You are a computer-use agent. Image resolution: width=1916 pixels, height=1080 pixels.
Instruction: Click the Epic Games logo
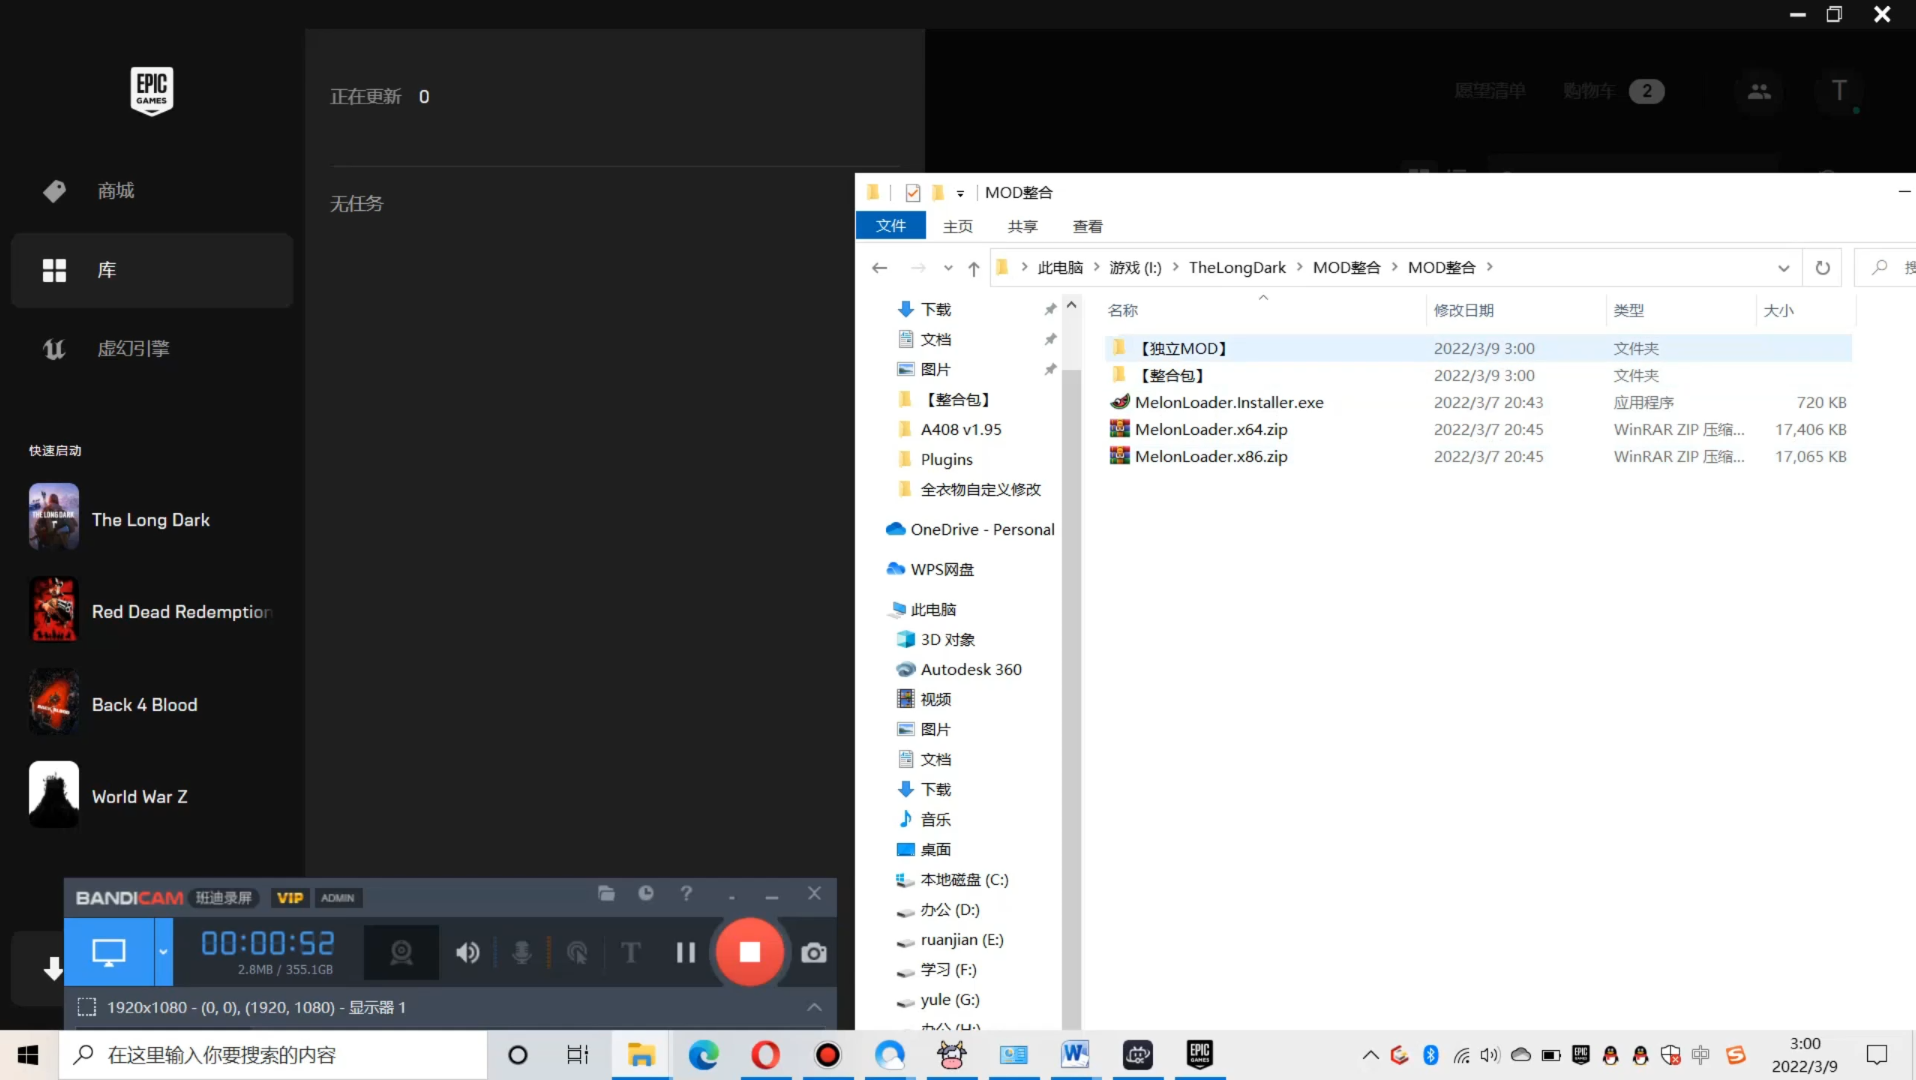pos(152,91)
